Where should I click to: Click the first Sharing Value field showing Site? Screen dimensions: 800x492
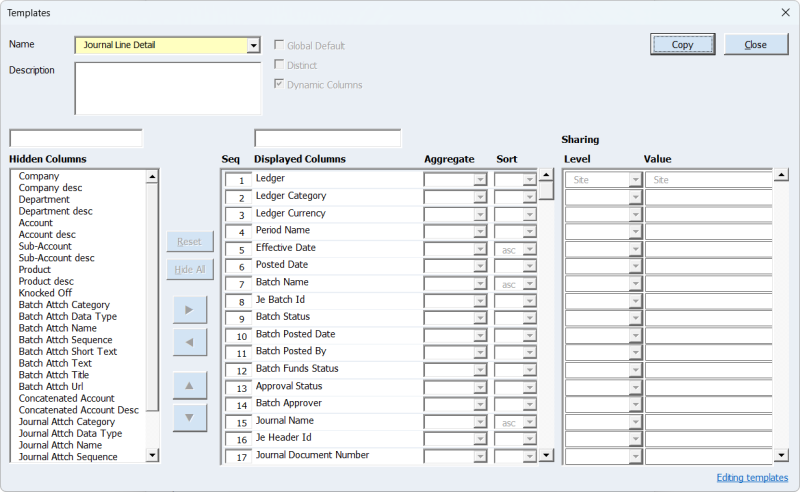(x=709, y=180)
